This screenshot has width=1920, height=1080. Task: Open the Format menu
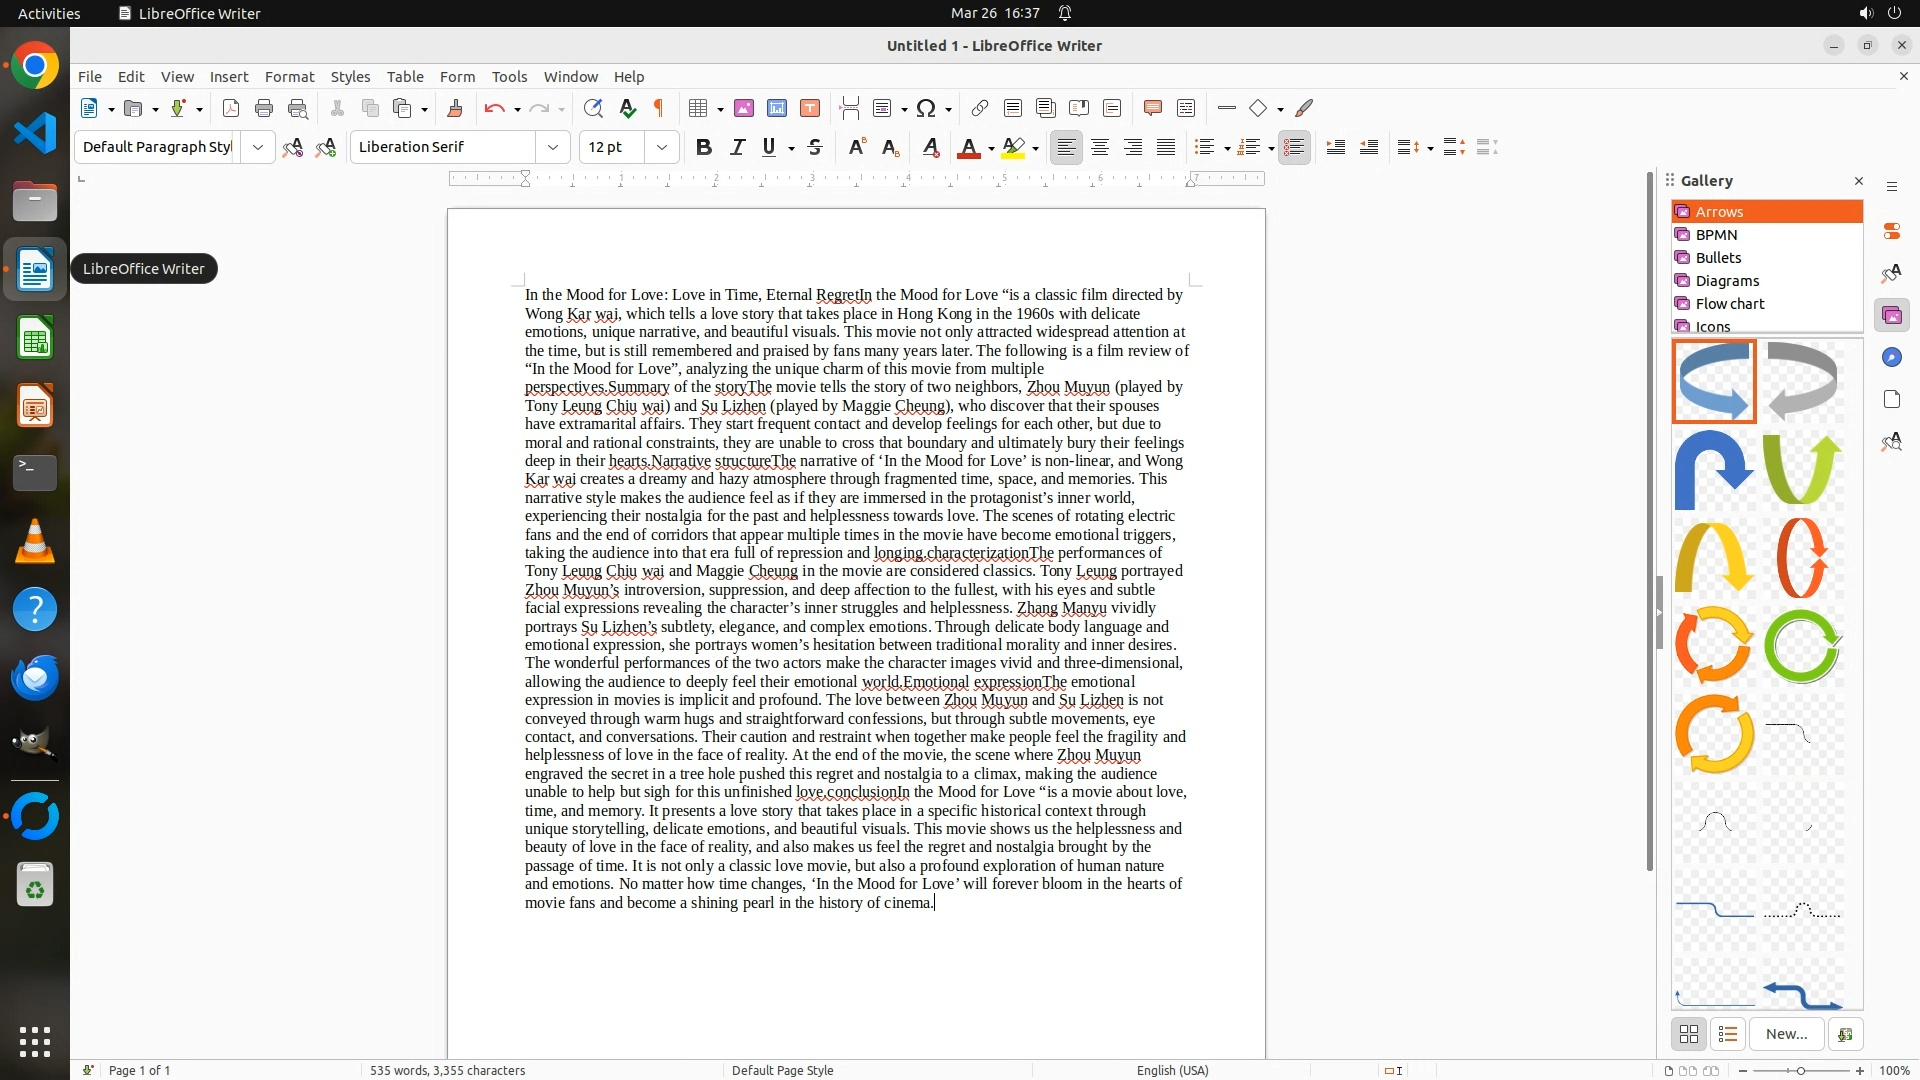tap(289, 77)
